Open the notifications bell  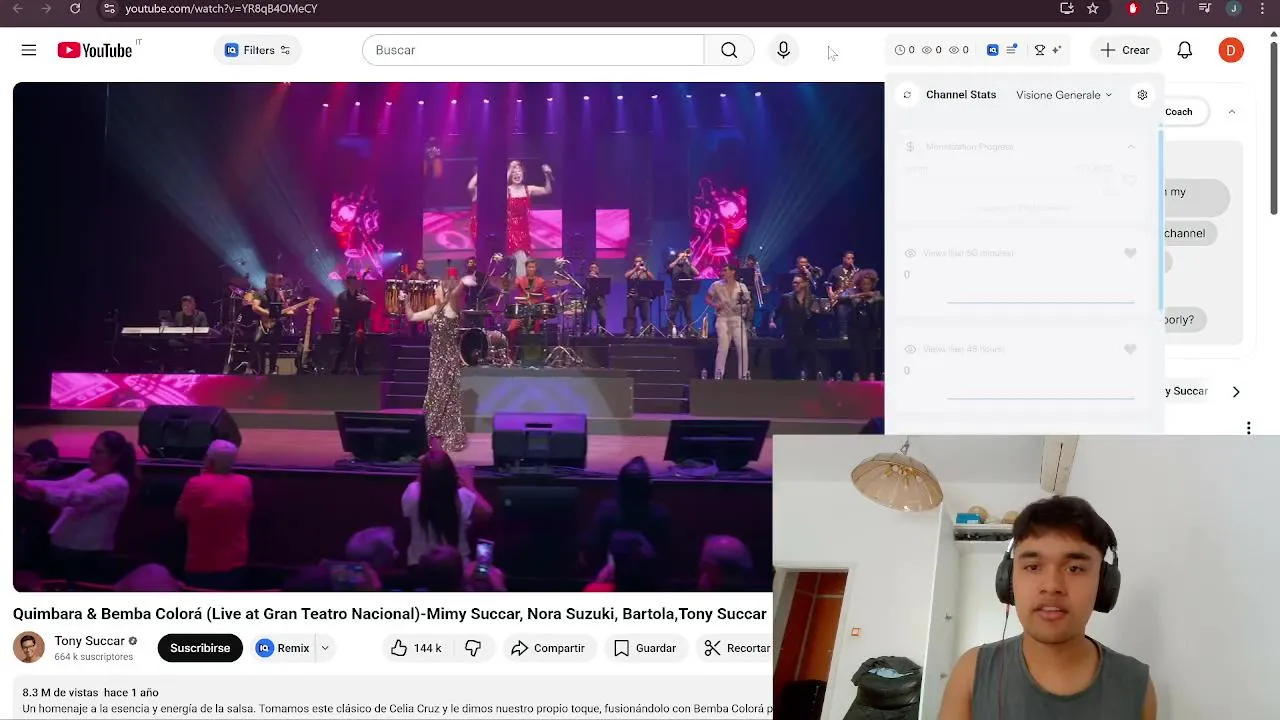coord(1184,50)
